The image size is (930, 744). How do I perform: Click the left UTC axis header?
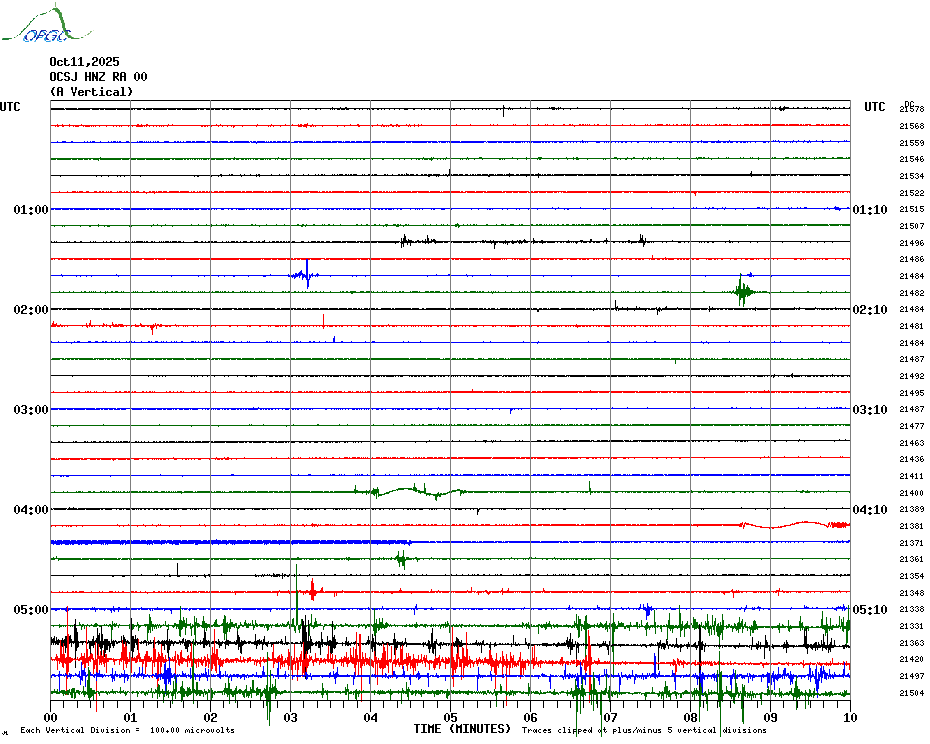[10, 107]
